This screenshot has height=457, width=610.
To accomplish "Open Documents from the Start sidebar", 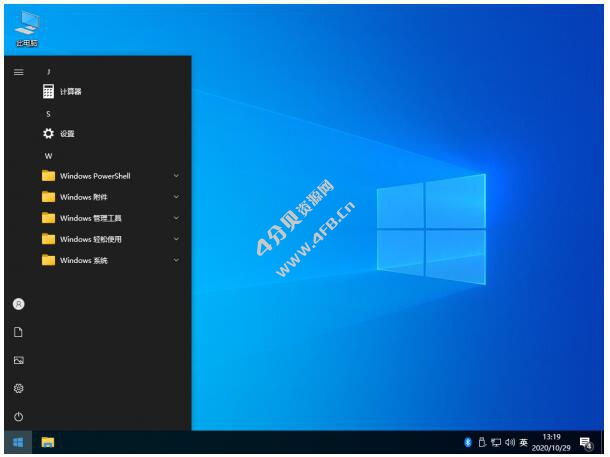I will point(18,331).
